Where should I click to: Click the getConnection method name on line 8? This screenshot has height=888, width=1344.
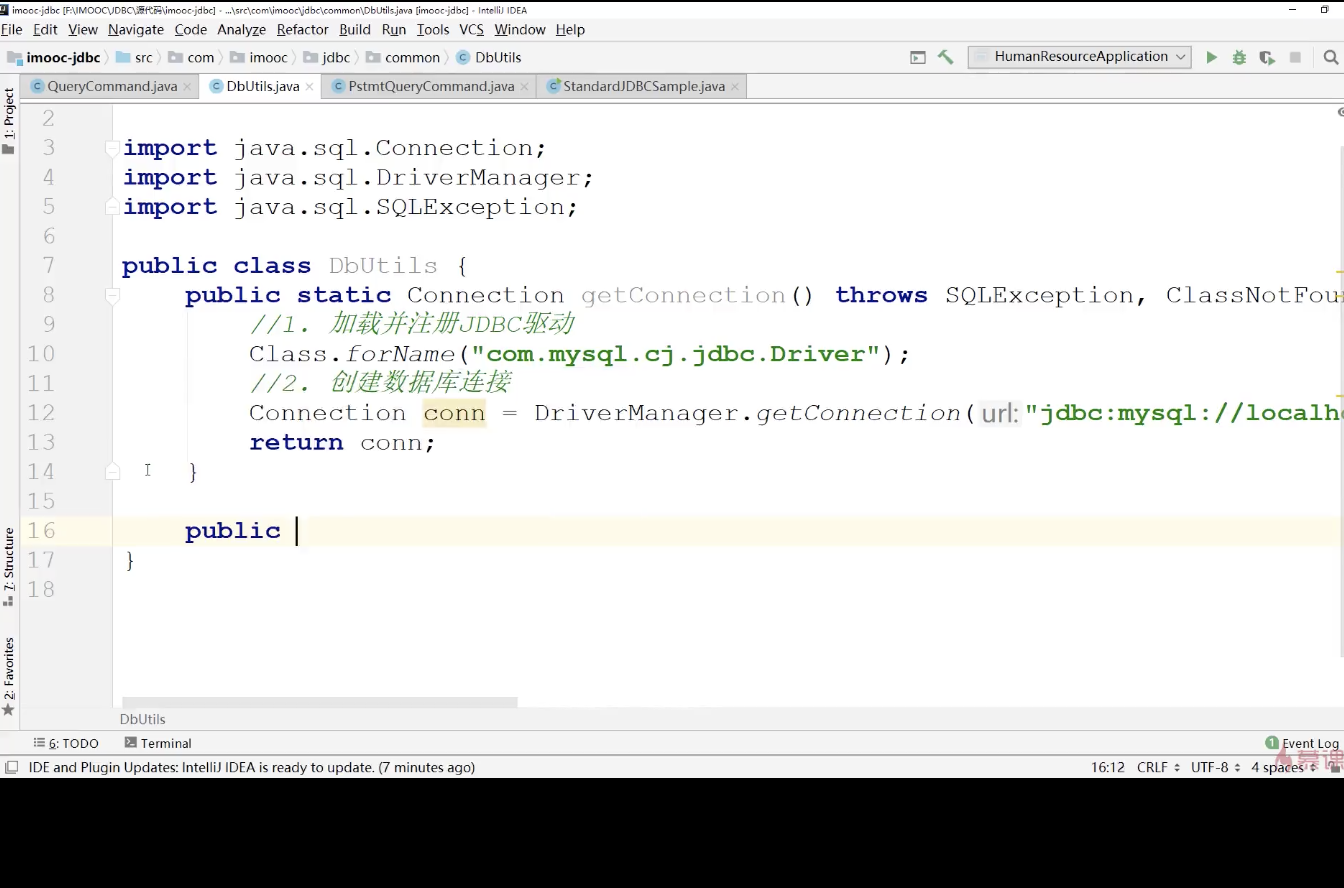[x=683, y=295]
